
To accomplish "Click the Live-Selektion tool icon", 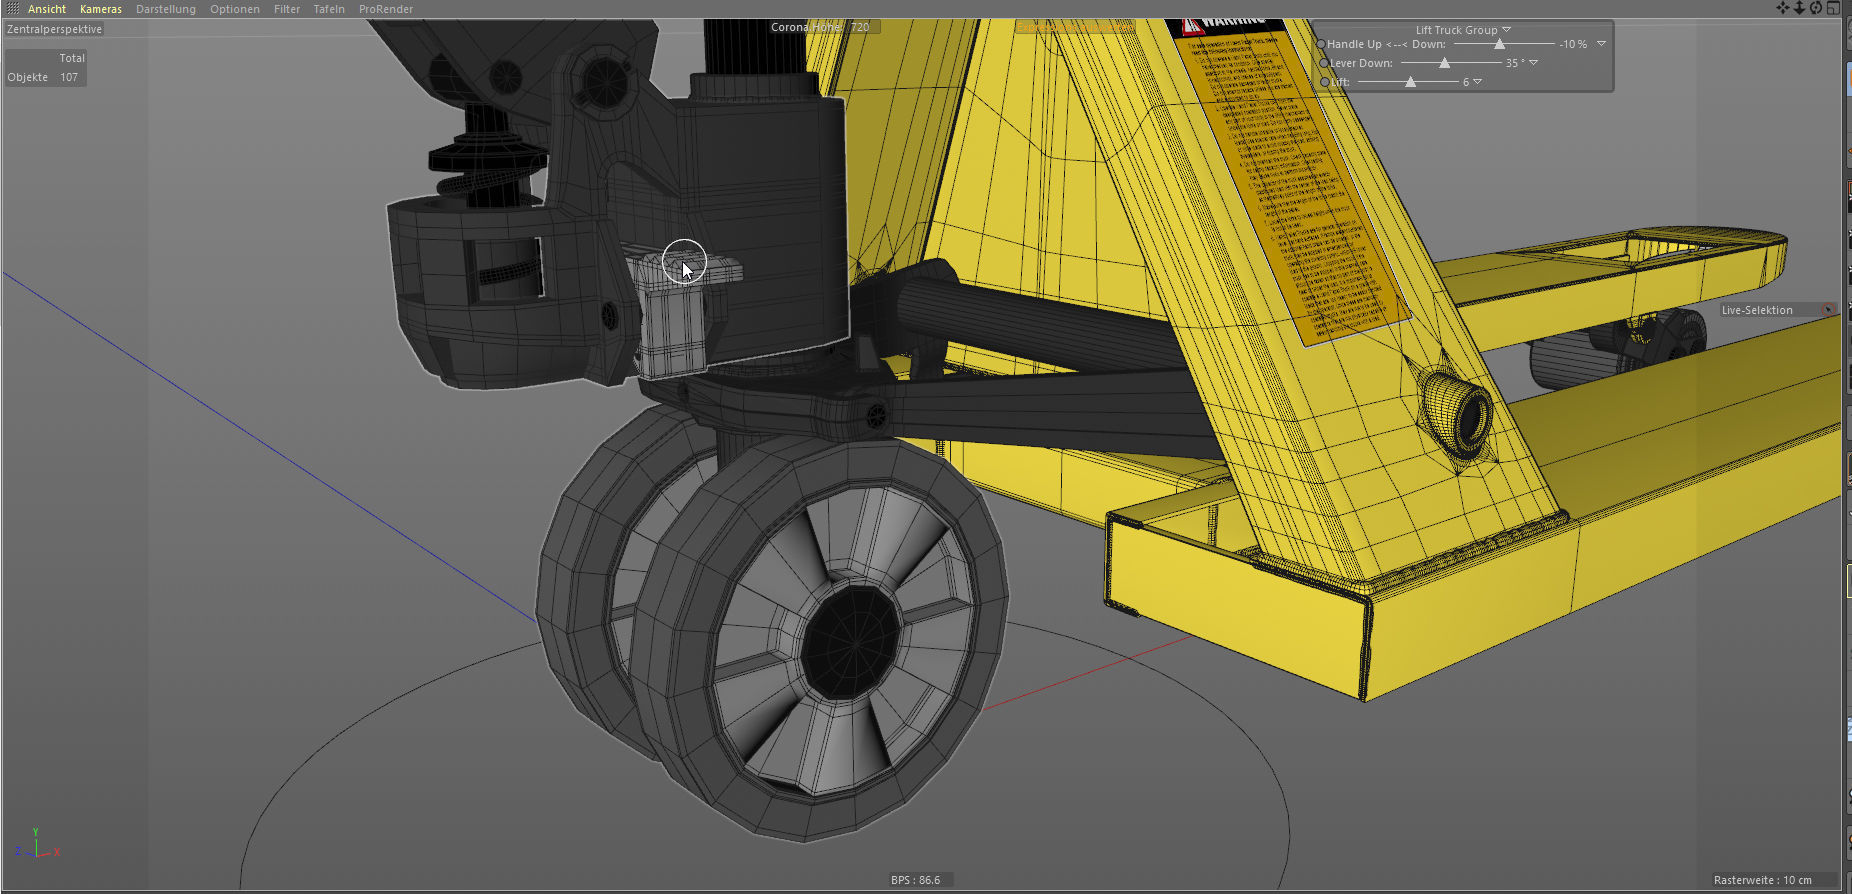I will tap(1829, 310).
